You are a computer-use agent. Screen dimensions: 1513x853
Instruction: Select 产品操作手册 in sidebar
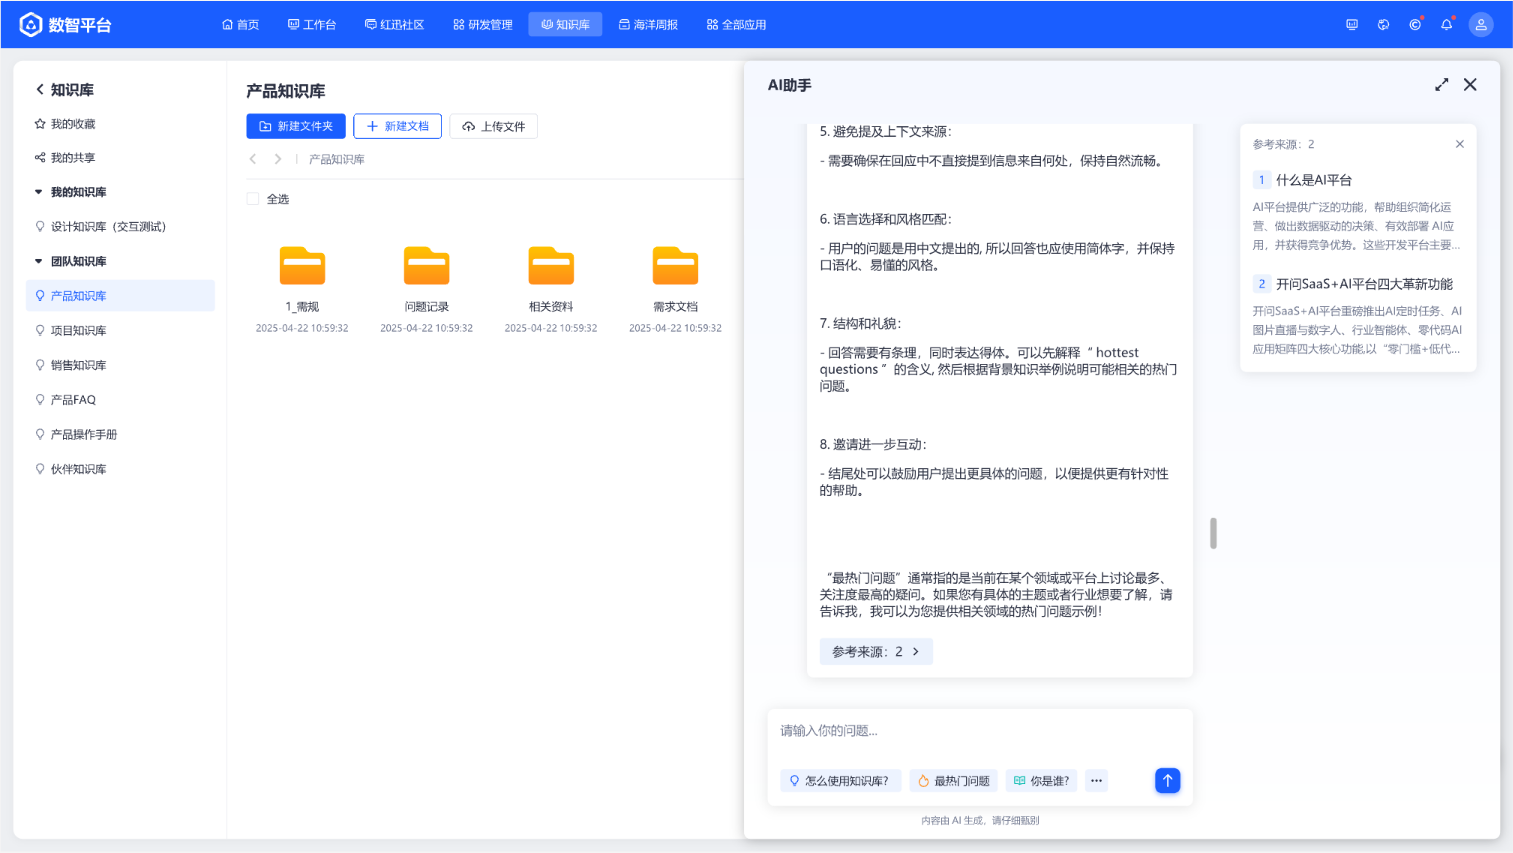point(120,435)
